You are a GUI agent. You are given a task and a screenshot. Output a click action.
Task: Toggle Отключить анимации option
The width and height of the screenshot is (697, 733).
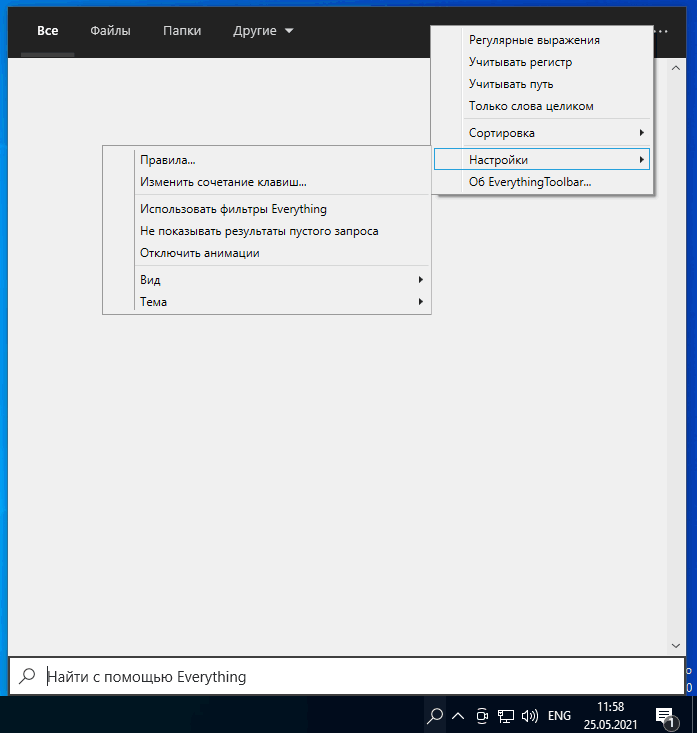click(x=267, y=253)
